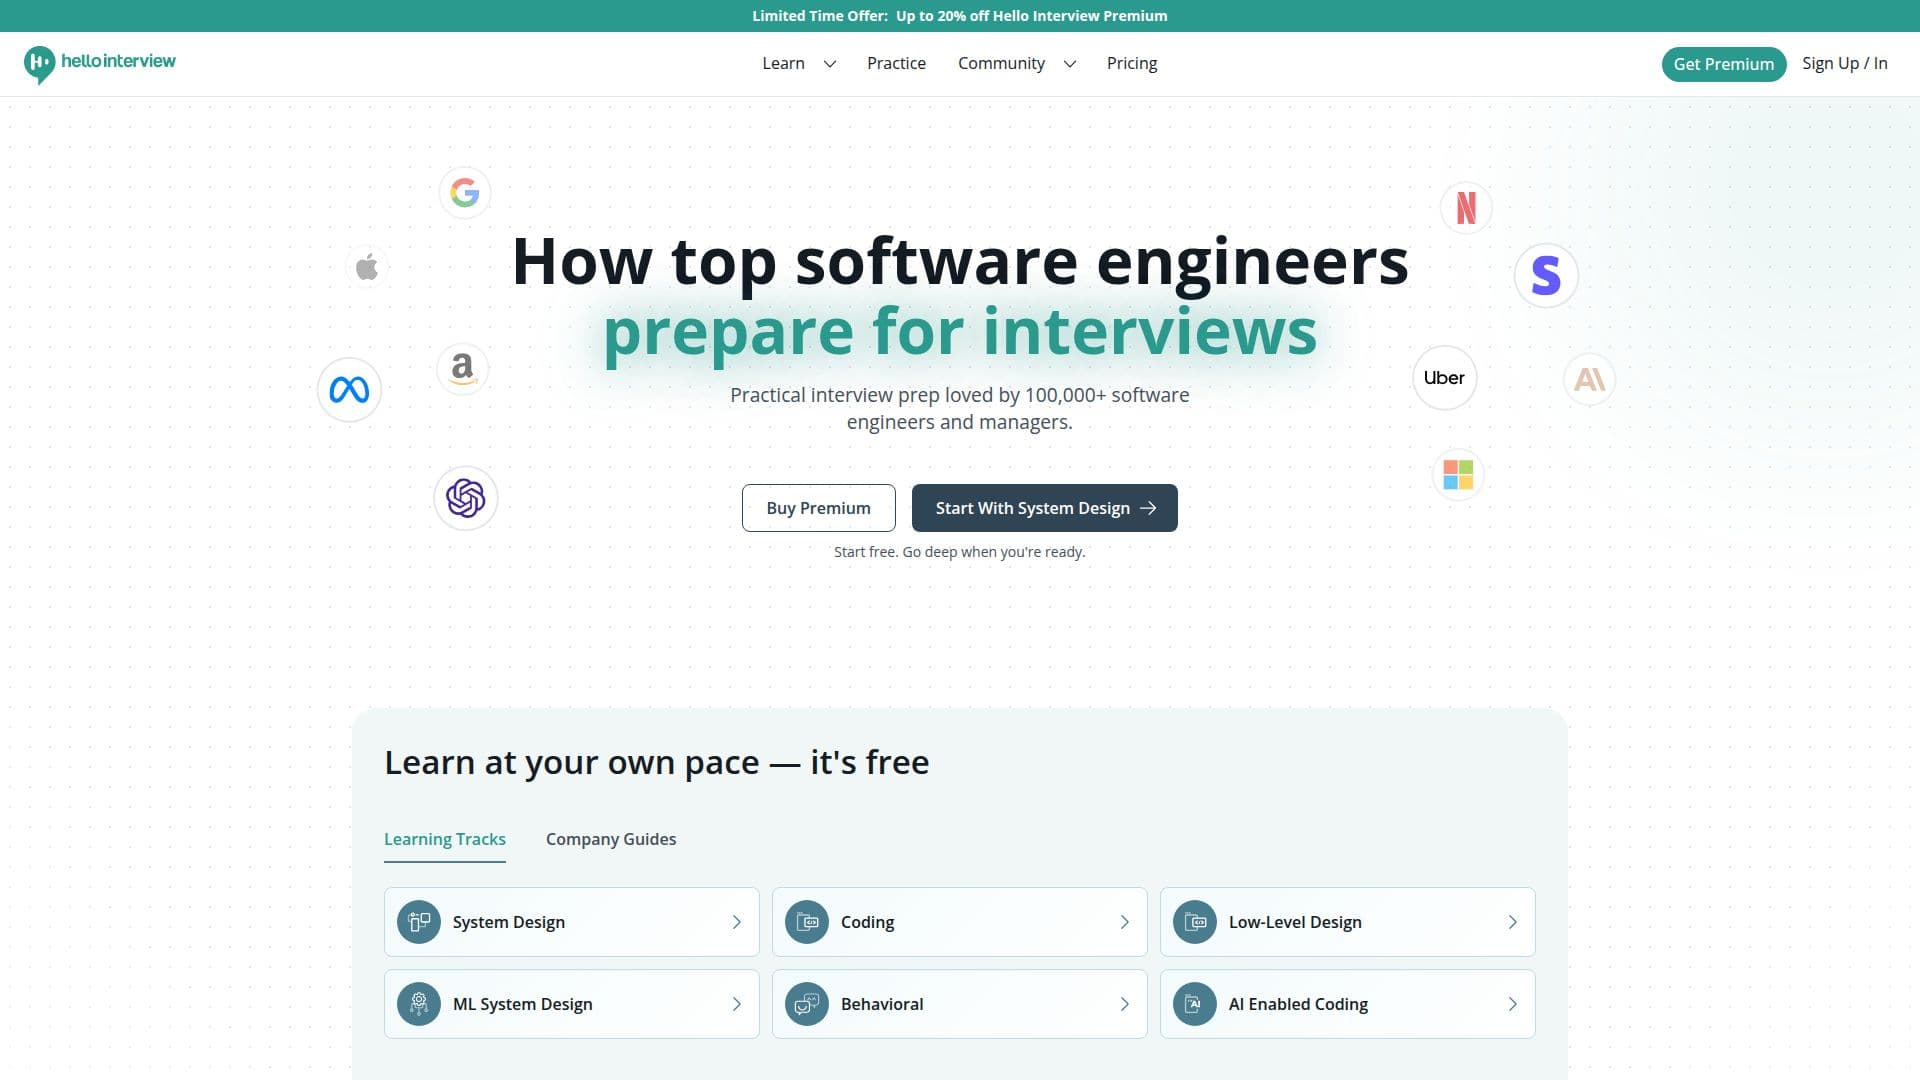Image resolution: width=1920 pixels, height=1080 pixels.
Task: Click the Buy Premium button
Action: (x=818, y=508)
